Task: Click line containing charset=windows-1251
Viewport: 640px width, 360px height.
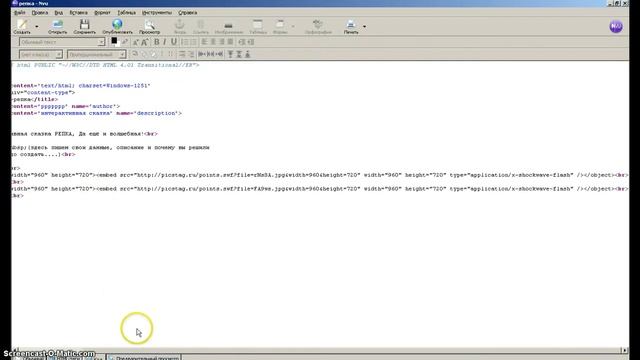Action: (81, 86)
